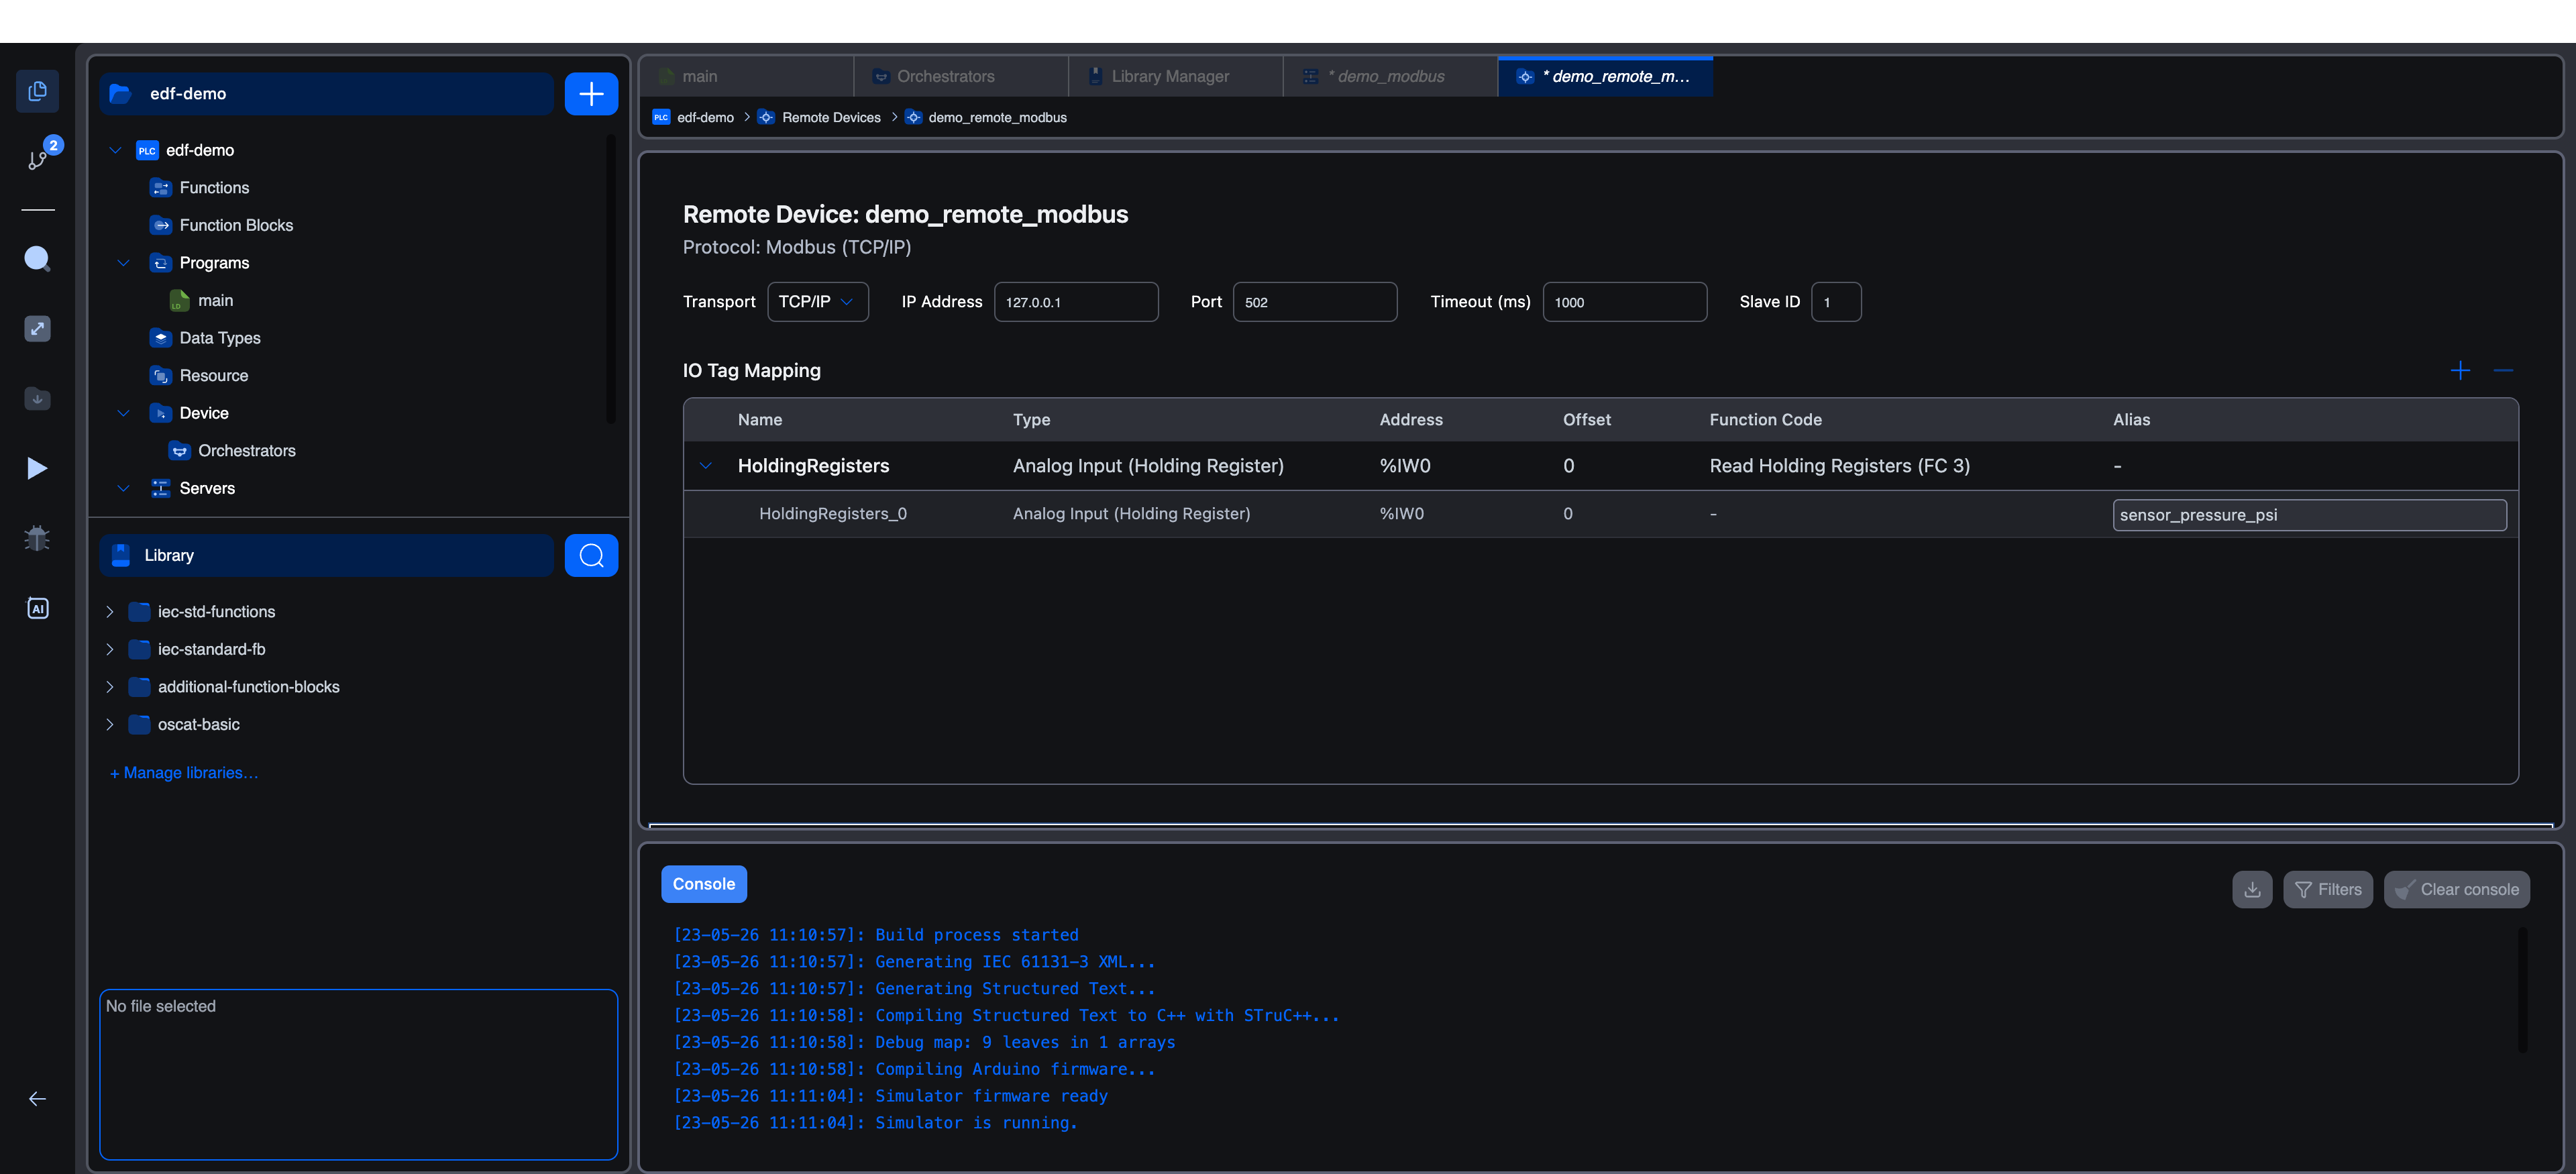Click the Data Types icon in tree
Screen dimensions: 2576x1174
[160, 338]
